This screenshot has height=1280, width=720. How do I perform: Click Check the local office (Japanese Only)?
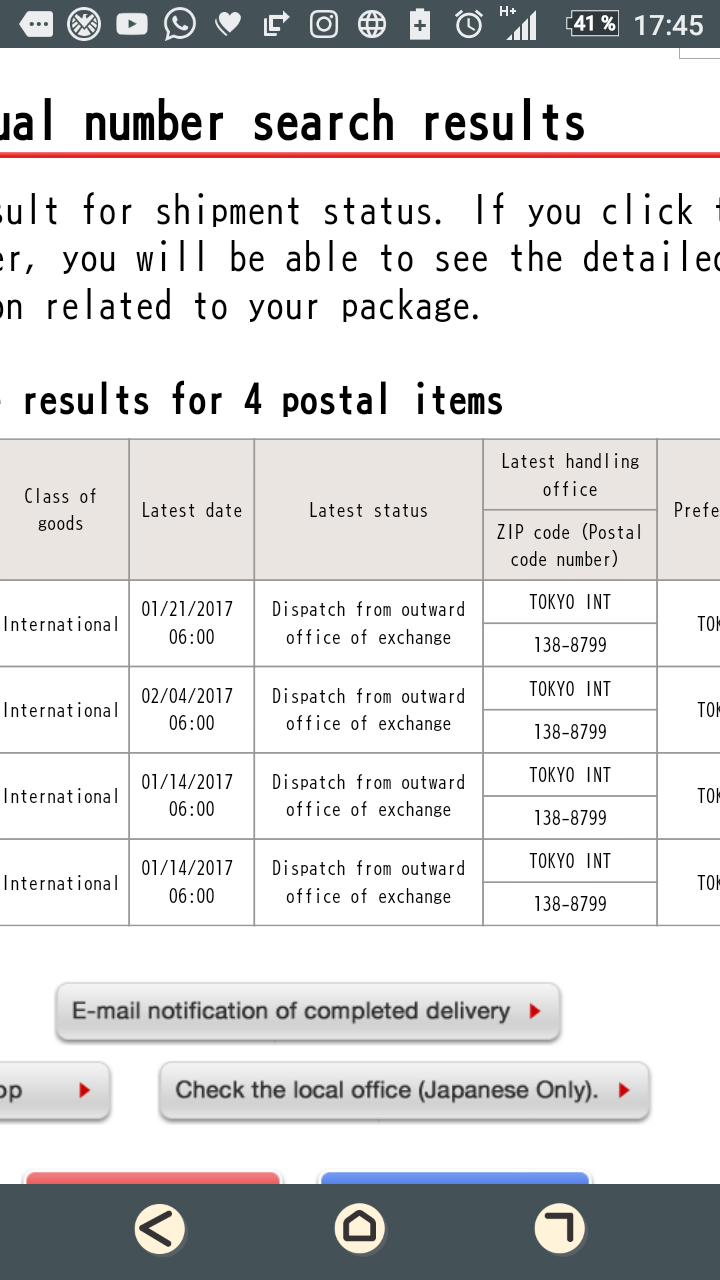click(x=404, y=1090)
